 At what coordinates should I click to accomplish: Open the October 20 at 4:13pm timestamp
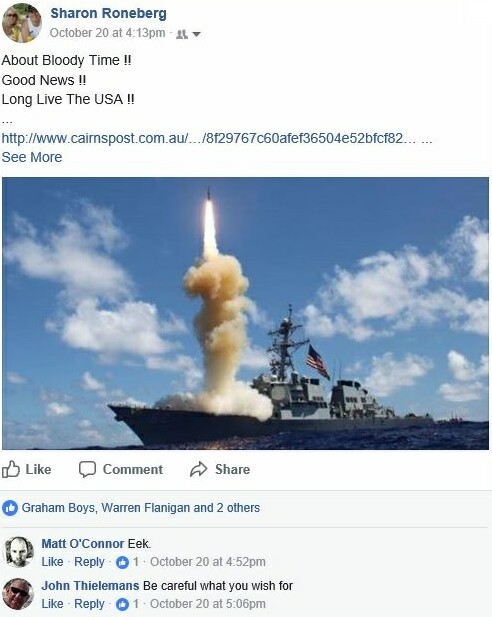click(107, 33)
